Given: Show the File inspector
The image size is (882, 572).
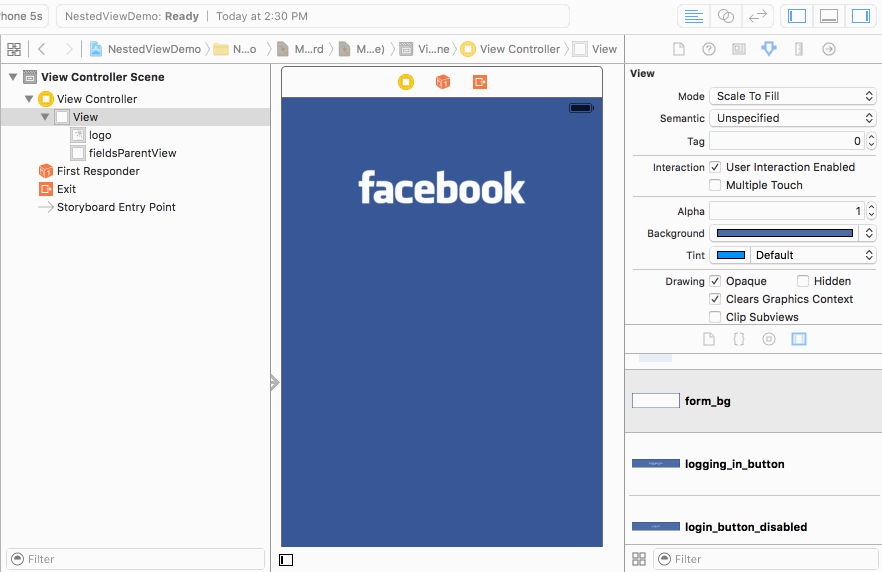Looking at the screenshot, I should [679, 49].
